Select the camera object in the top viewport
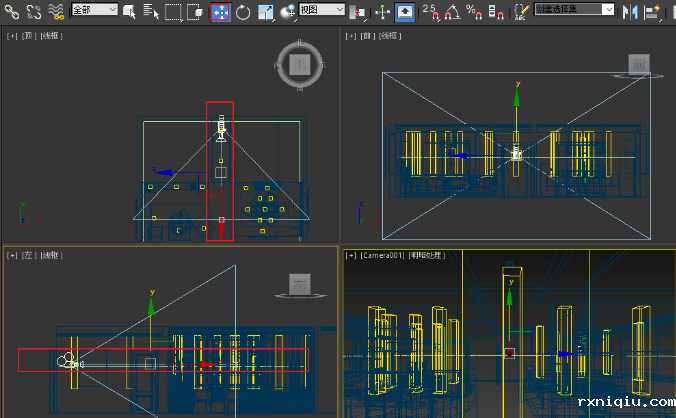The width and height of the screenshot is (676, 418). (221, 128)
